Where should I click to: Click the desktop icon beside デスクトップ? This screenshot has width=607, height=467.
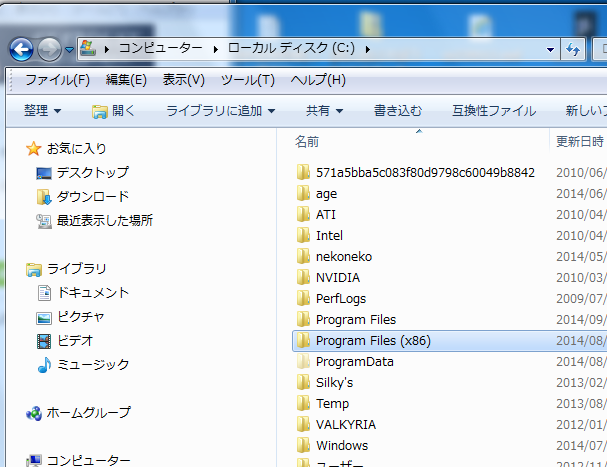[44, 173]
